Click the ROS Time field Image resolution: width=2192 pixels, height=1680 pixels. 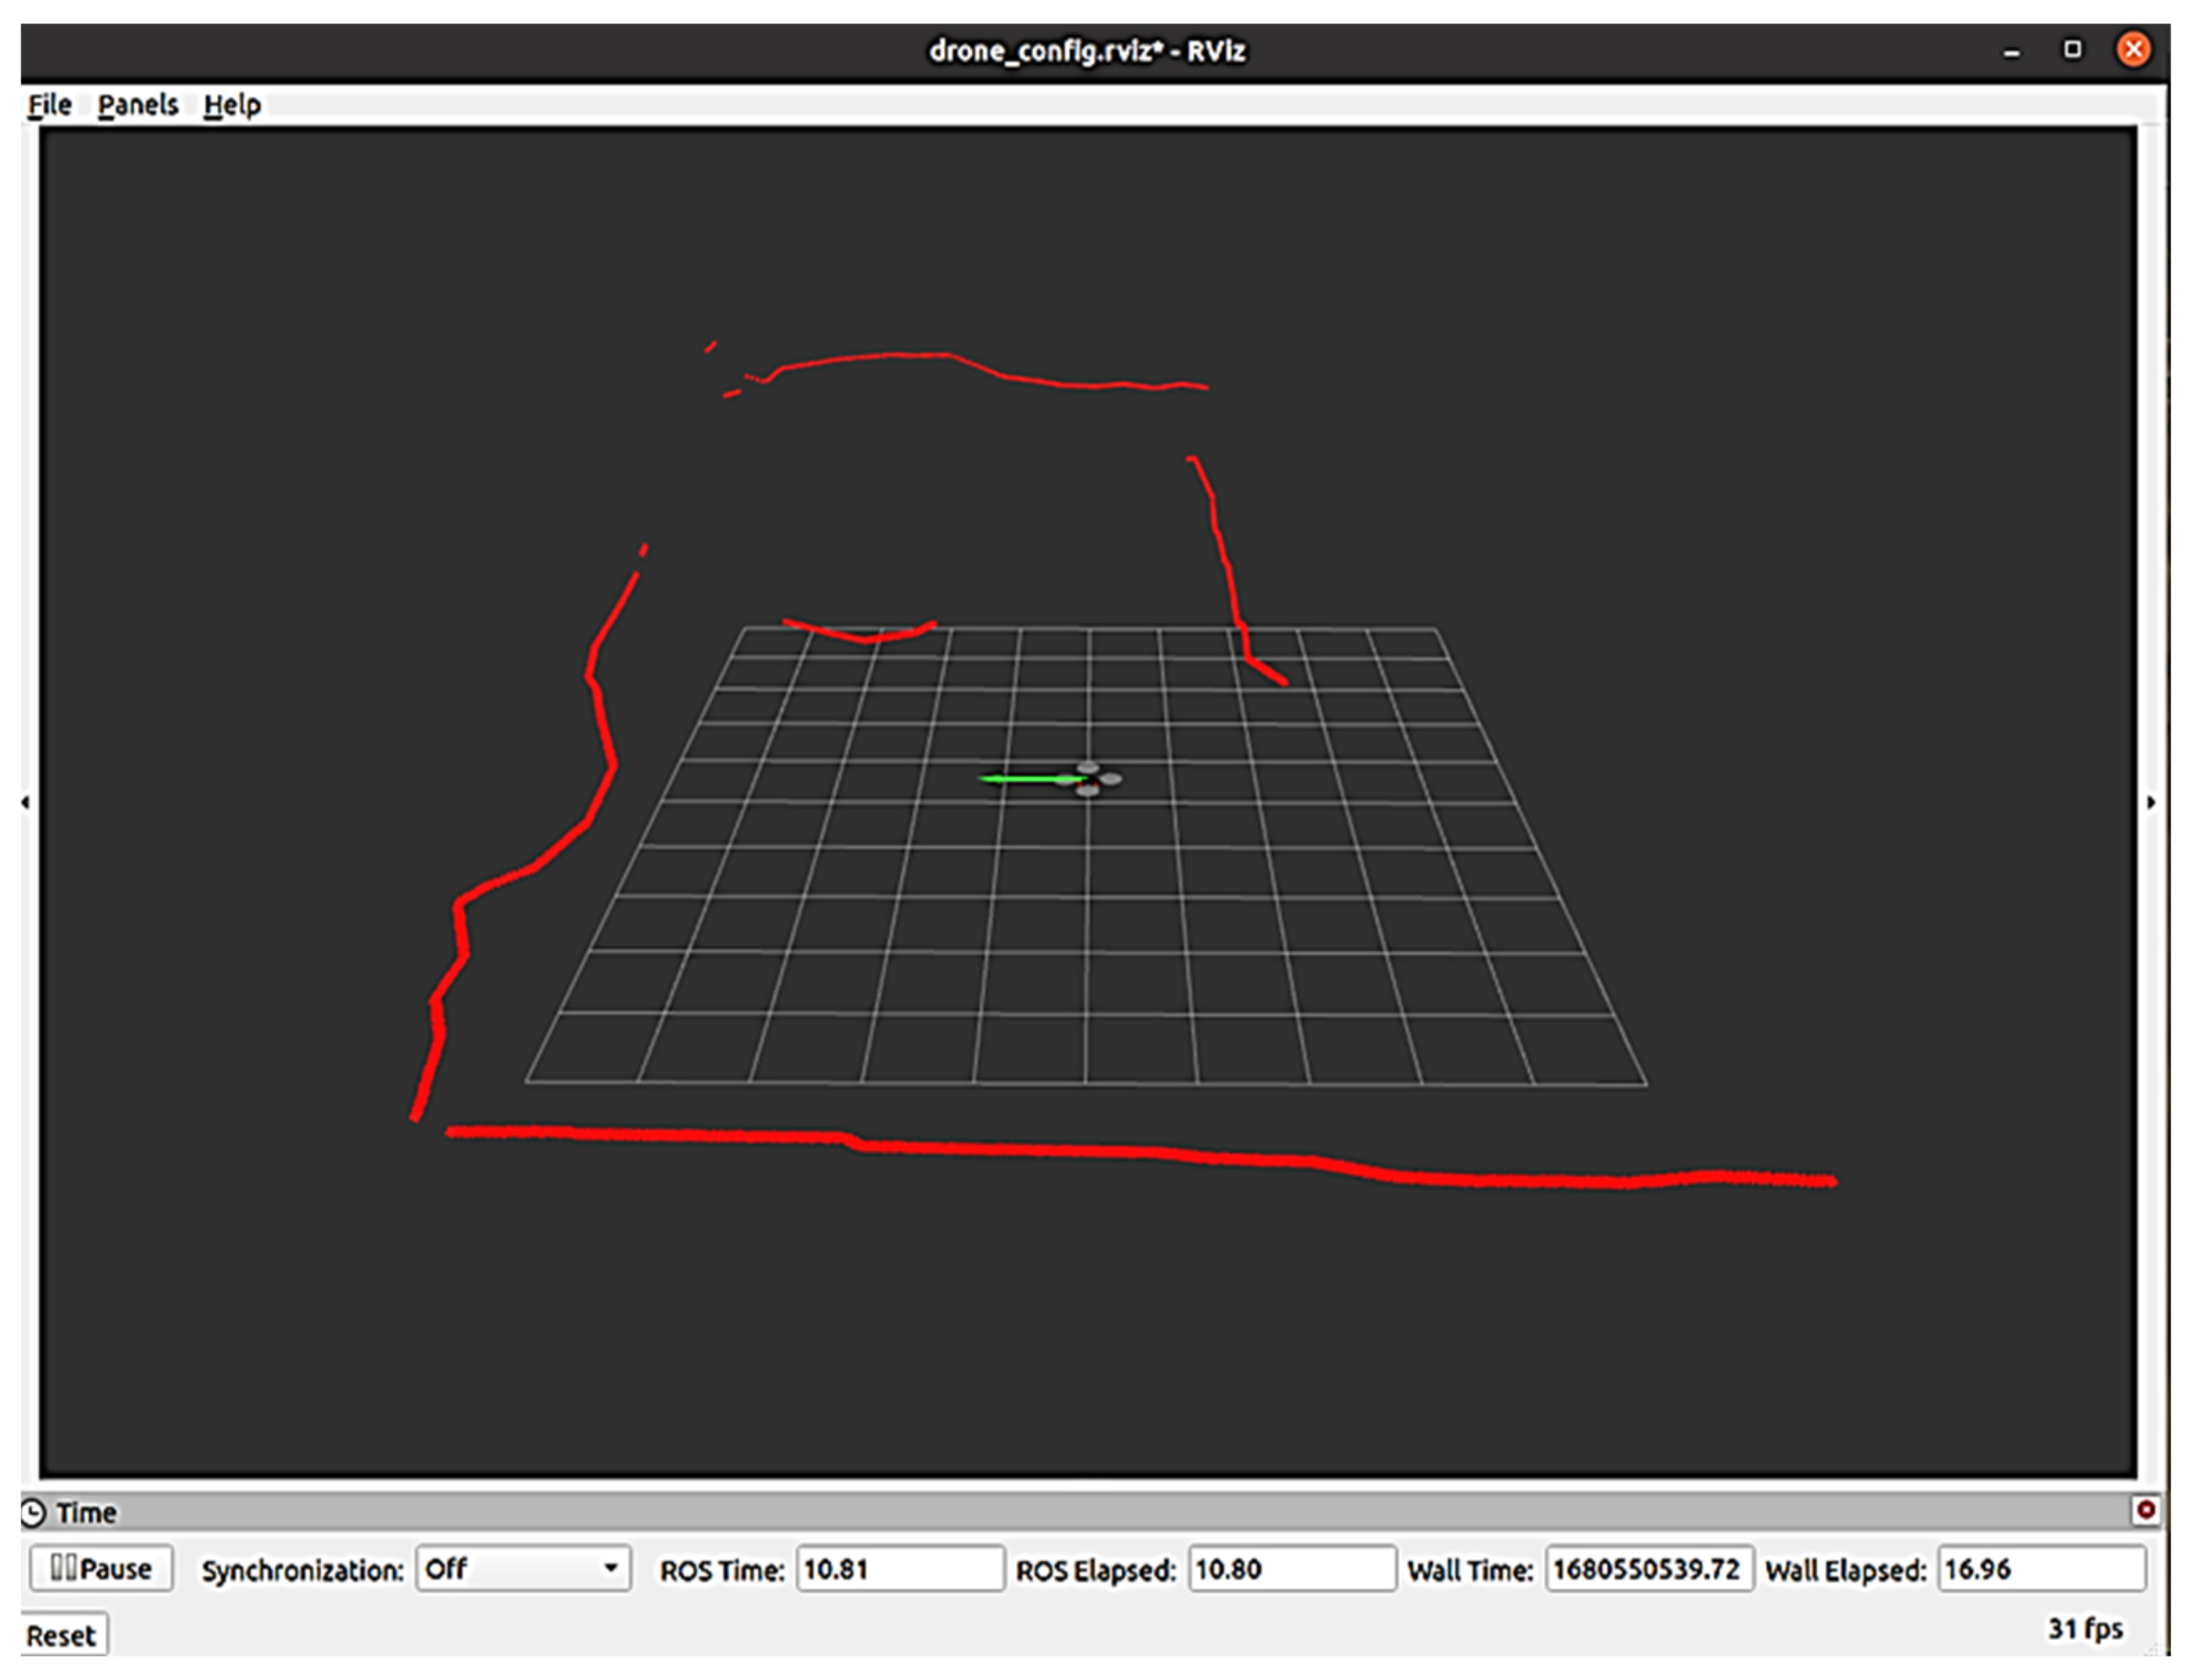tap(899, 1568)
